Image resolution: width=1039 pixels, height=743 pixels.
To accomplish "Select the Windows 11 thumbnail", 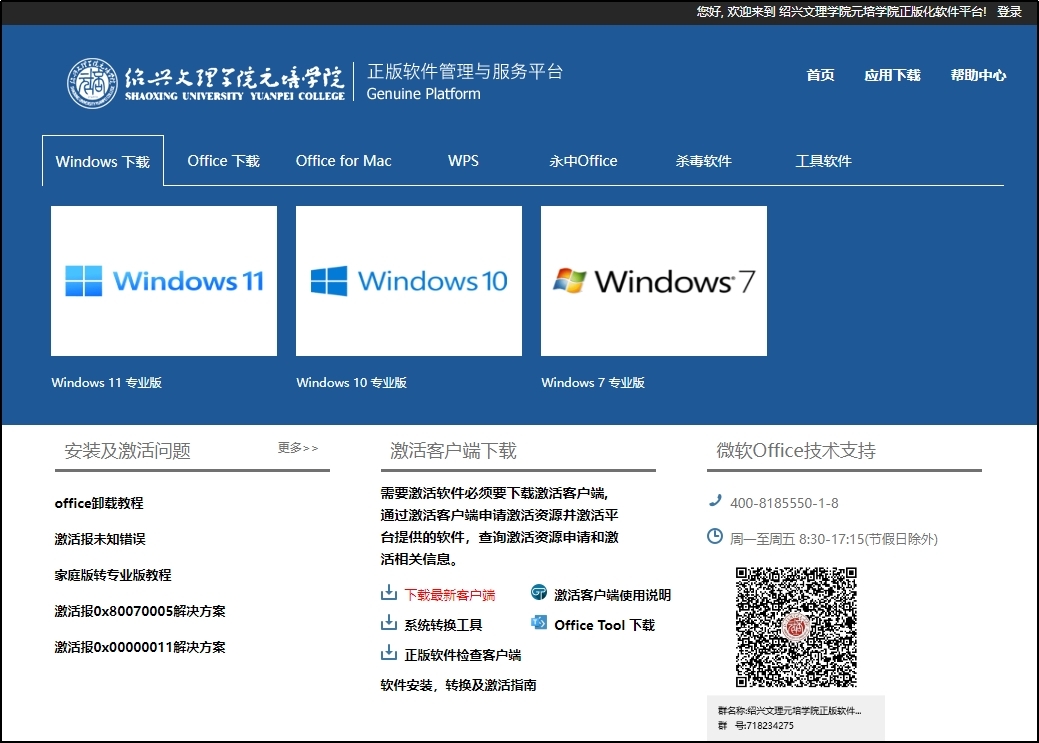I will (164, 281).
